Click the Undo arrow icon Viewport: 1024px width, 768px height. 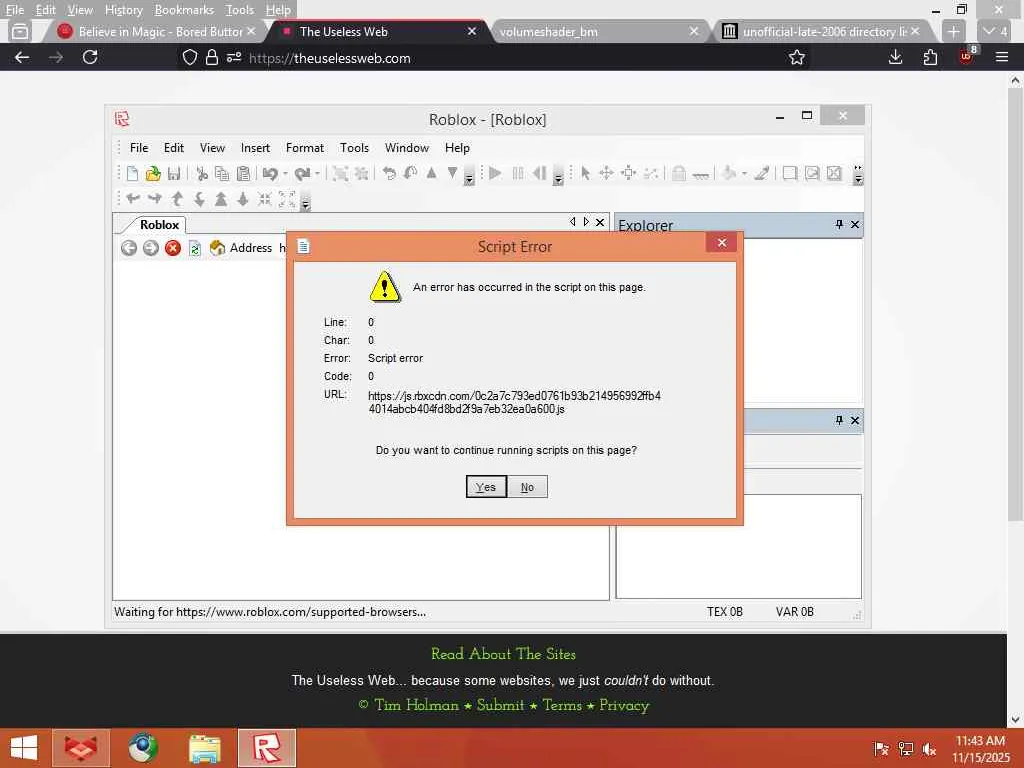(270, 173)
